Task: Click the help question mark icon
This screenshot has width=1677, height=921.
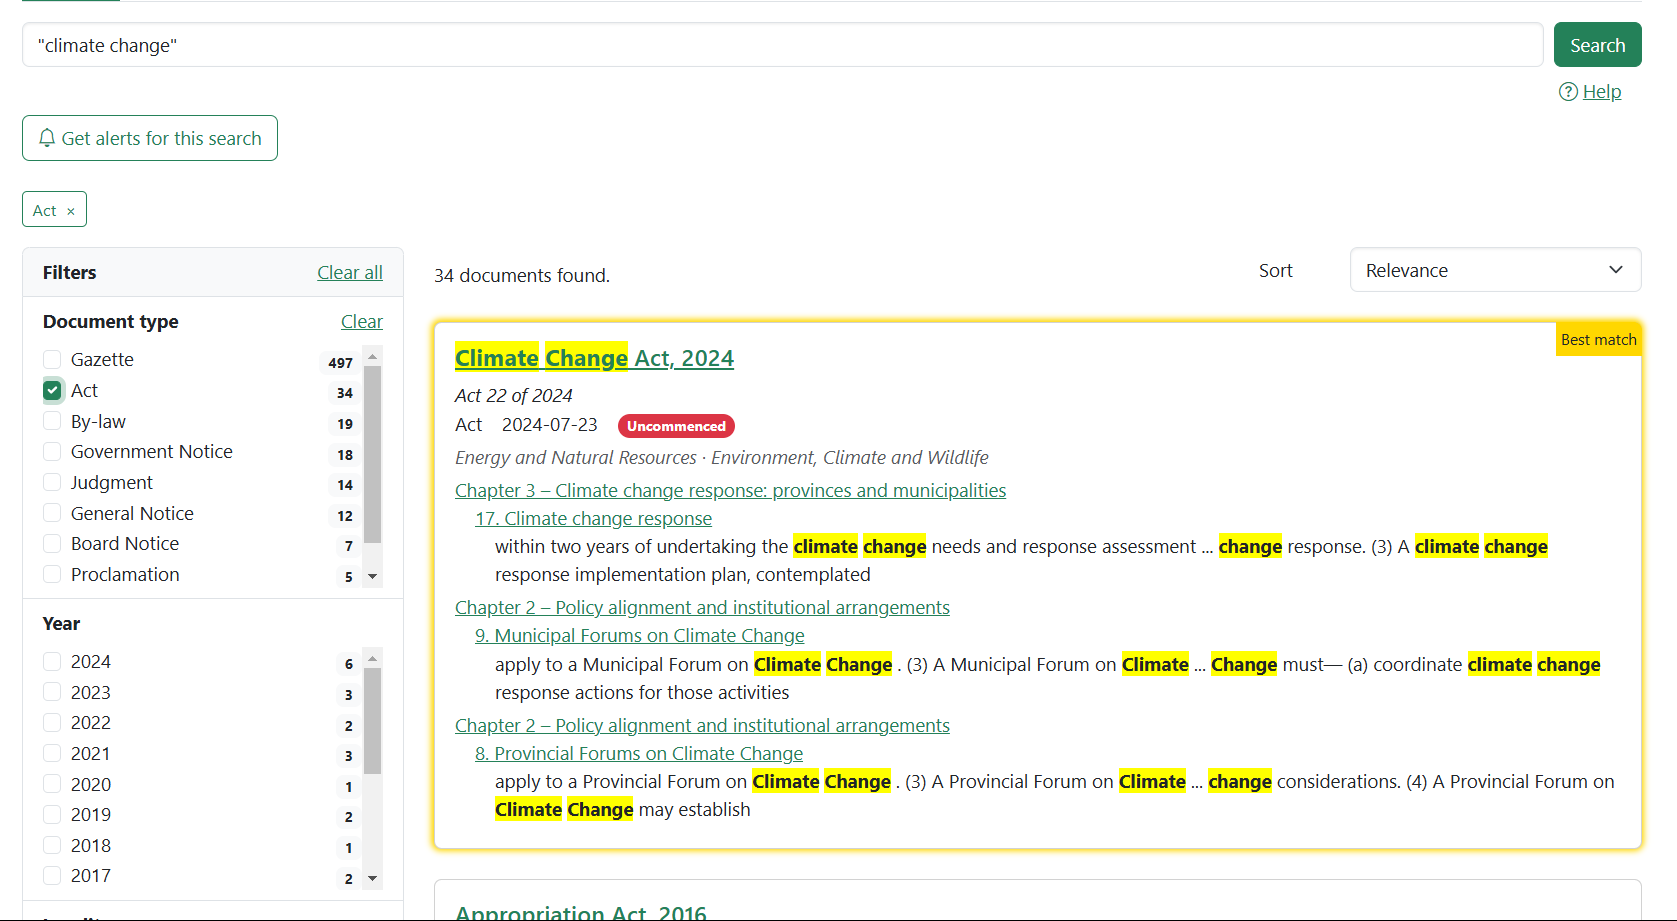Action: click(1568, 92)
